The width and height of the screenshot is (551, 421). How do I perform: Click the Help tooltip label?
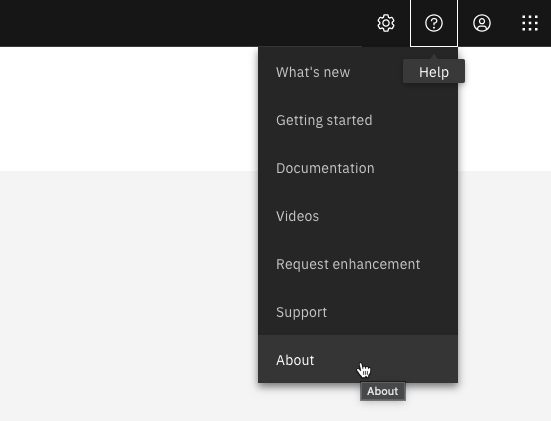[x=434, y=72]
